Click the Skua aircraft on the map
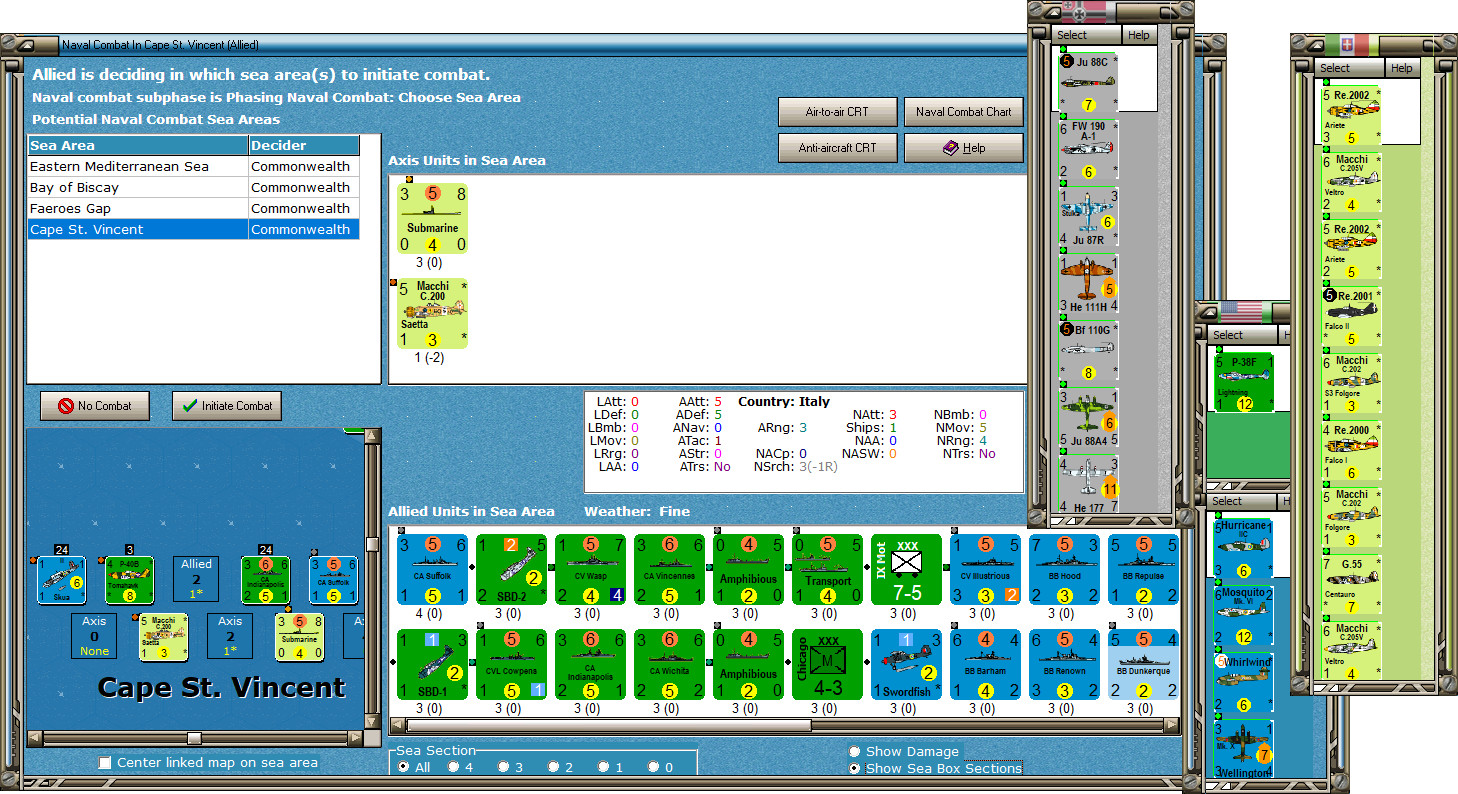This screenshot has height=794, width=1458. coord(62,581)
